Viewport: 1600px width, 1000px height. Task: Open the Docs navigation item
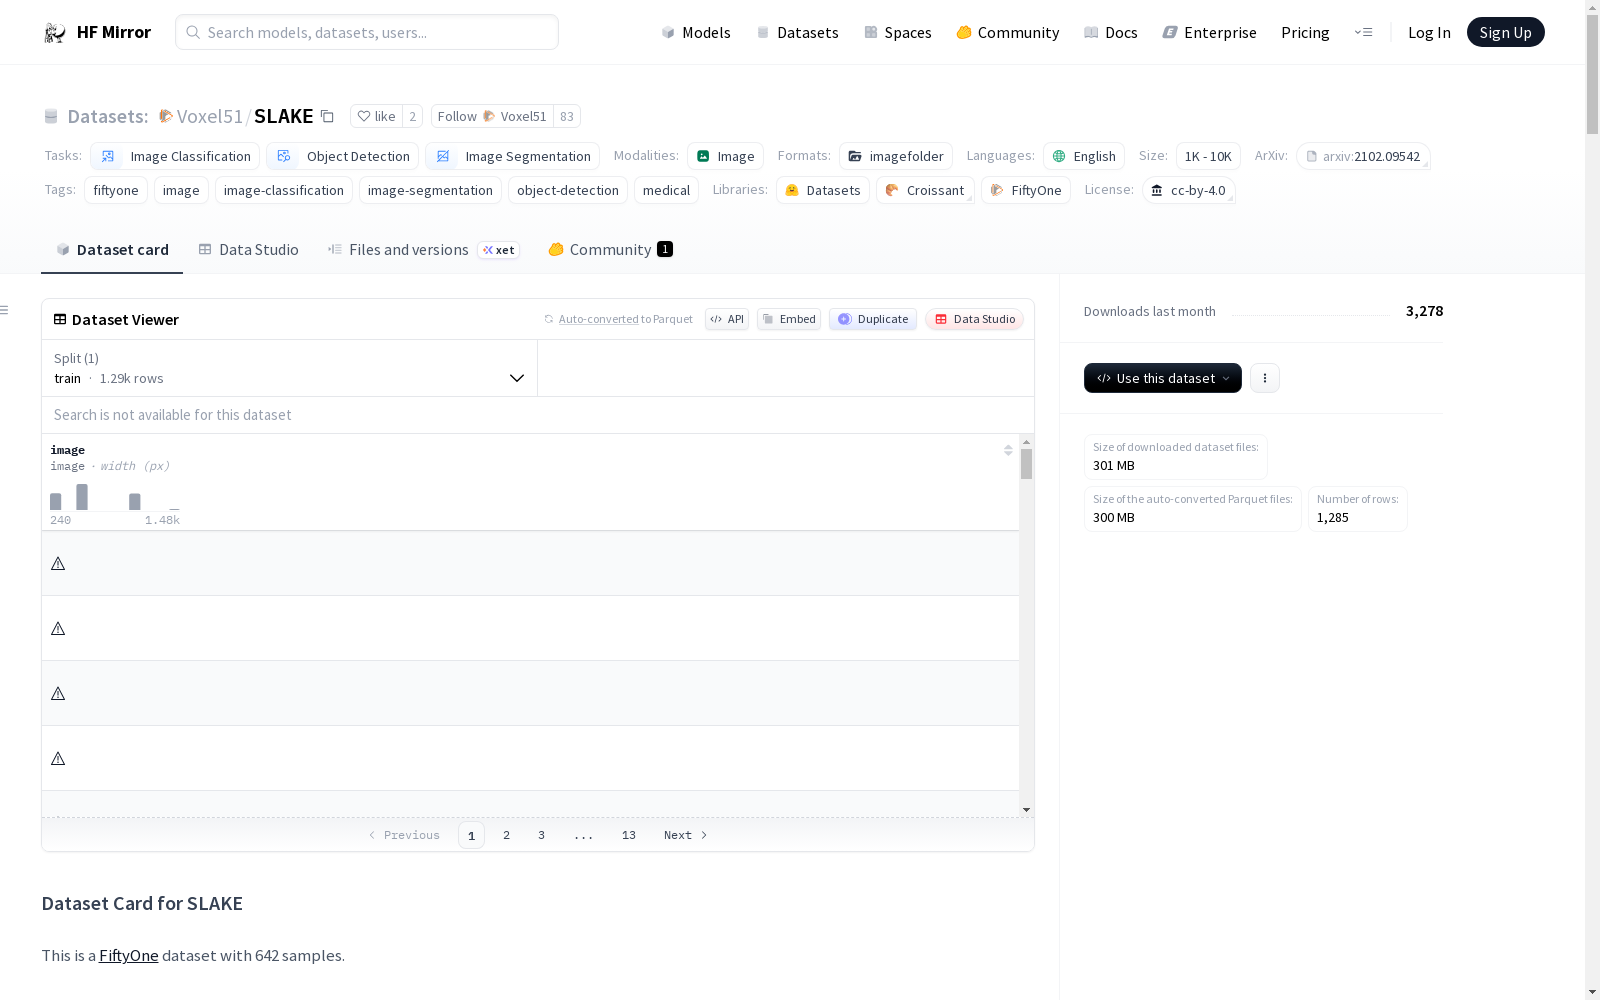1111,32
